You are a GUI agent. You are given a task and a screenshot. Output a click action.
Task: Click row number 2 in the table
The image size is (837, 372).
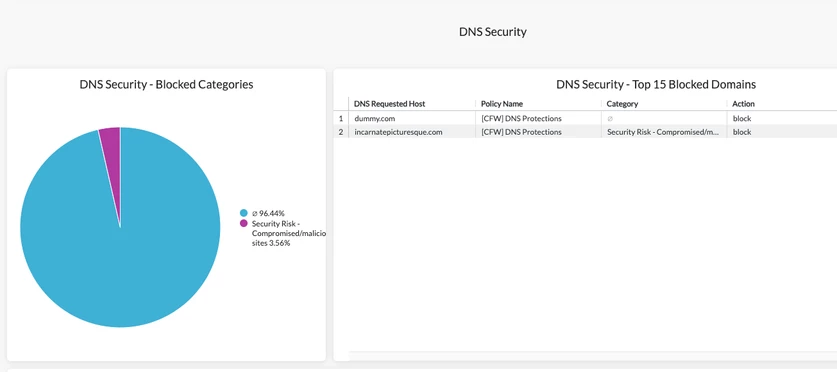click(341, 132)
